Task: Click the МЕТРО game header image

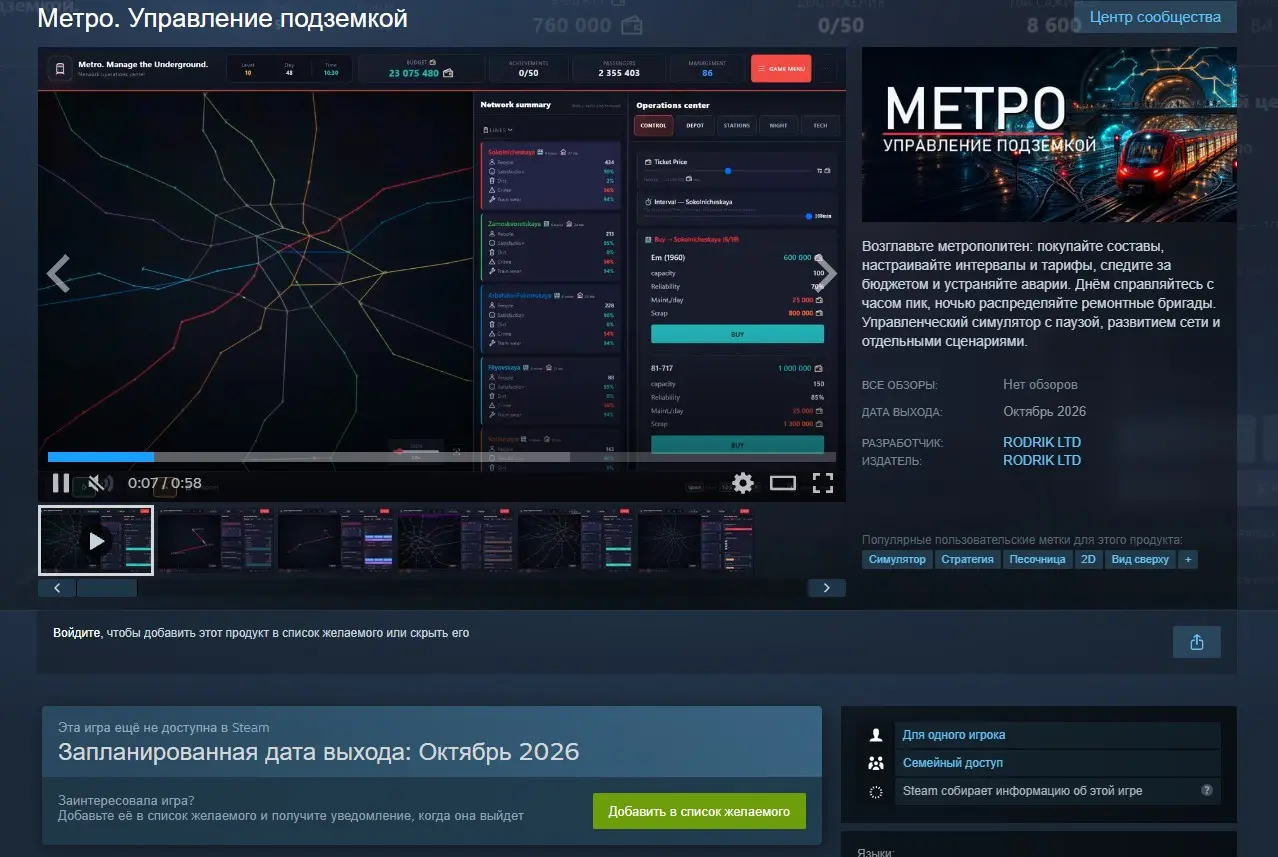Action: click(1049, 134)
